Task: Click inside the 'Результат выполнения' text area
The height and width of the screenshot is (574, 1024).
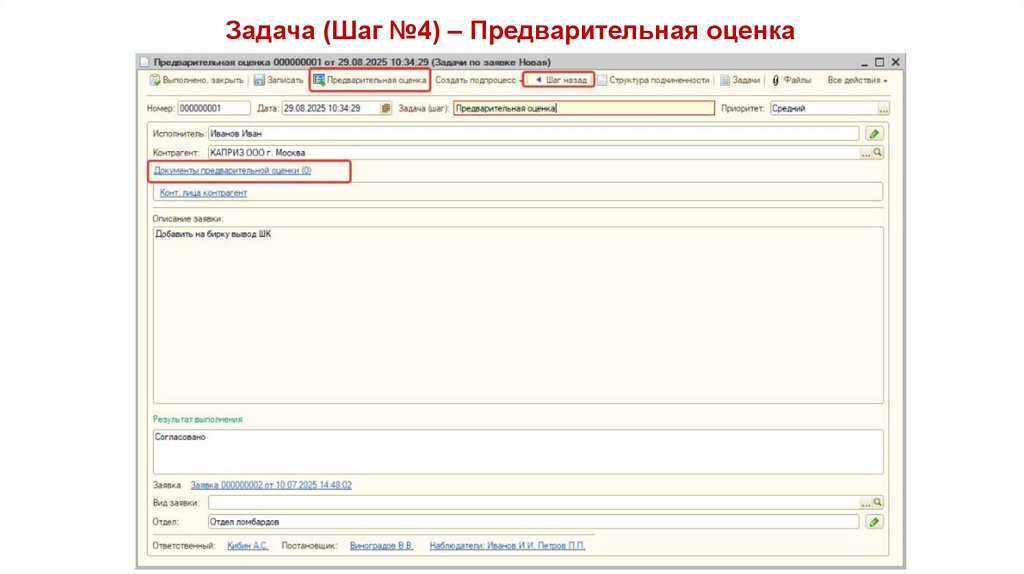Action: (518, 451)
